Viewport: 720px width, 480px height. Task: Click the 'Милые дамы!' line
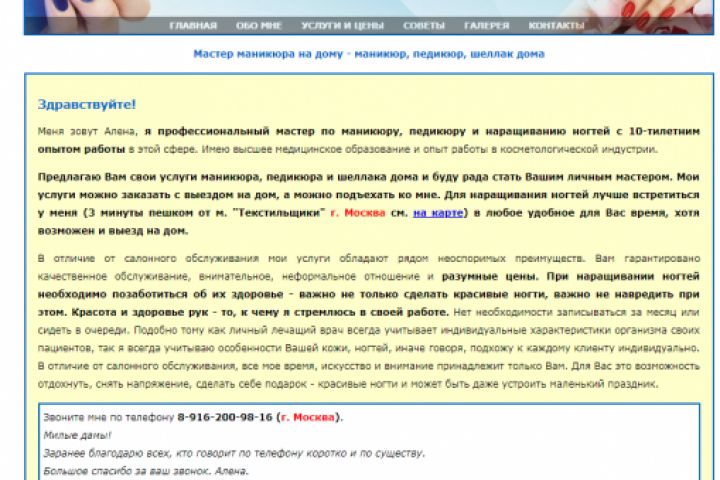point(77,435)
